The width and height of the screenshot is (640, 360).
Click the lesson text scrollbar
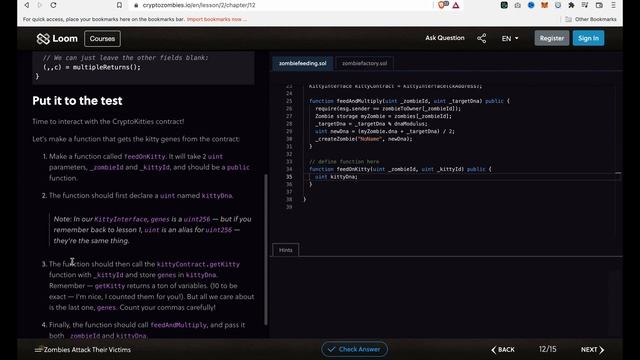[266, 249]
